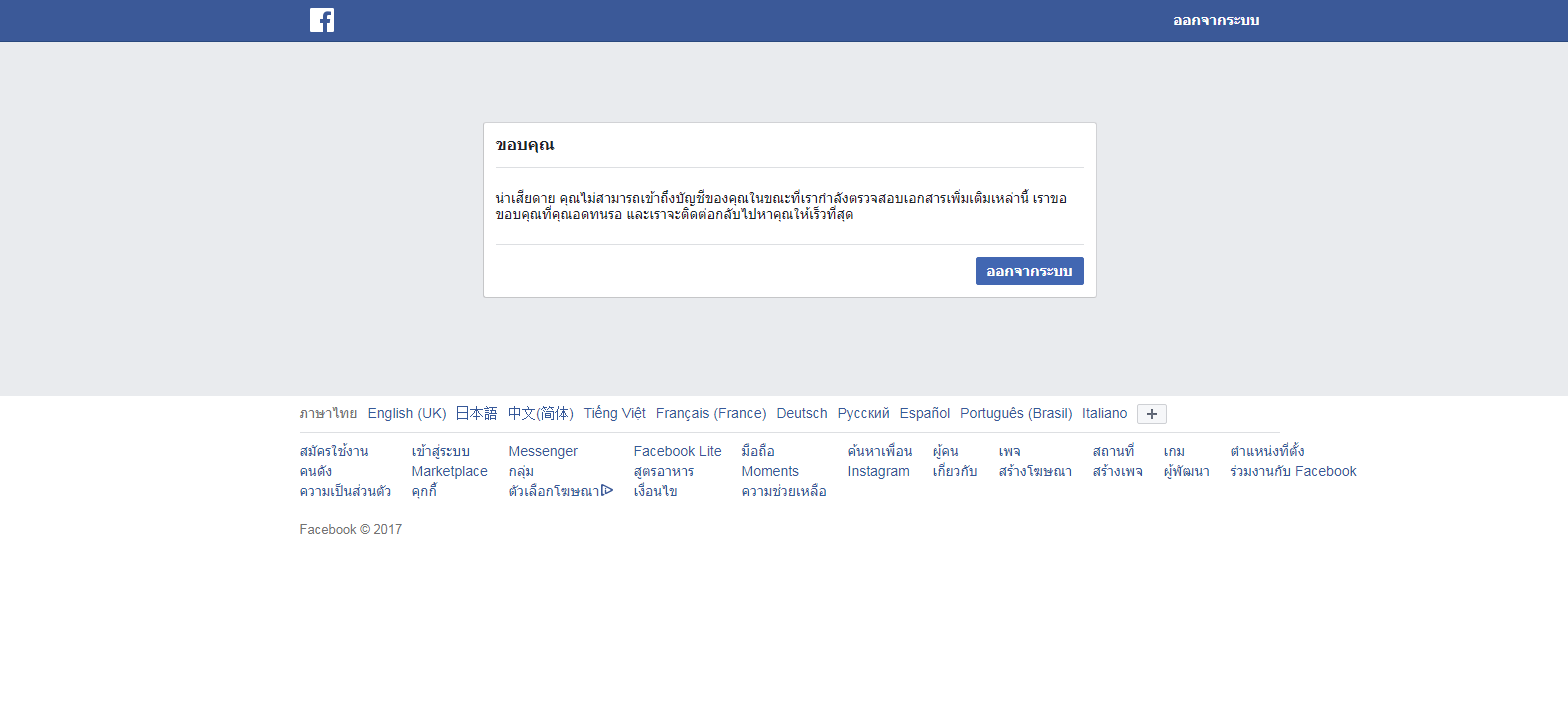Switch language to Français (France)

point(711,413)
